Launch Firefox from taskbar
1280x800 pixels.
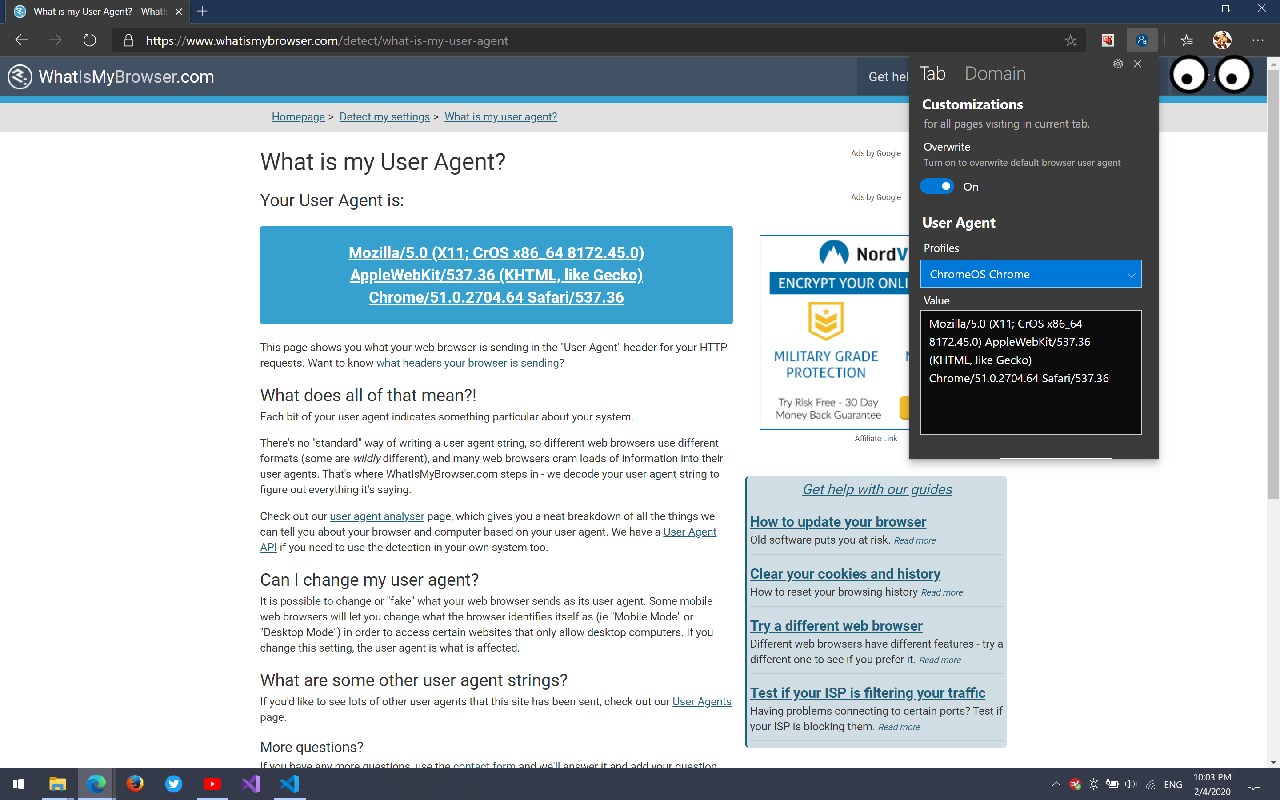click(x=135, y=784)
